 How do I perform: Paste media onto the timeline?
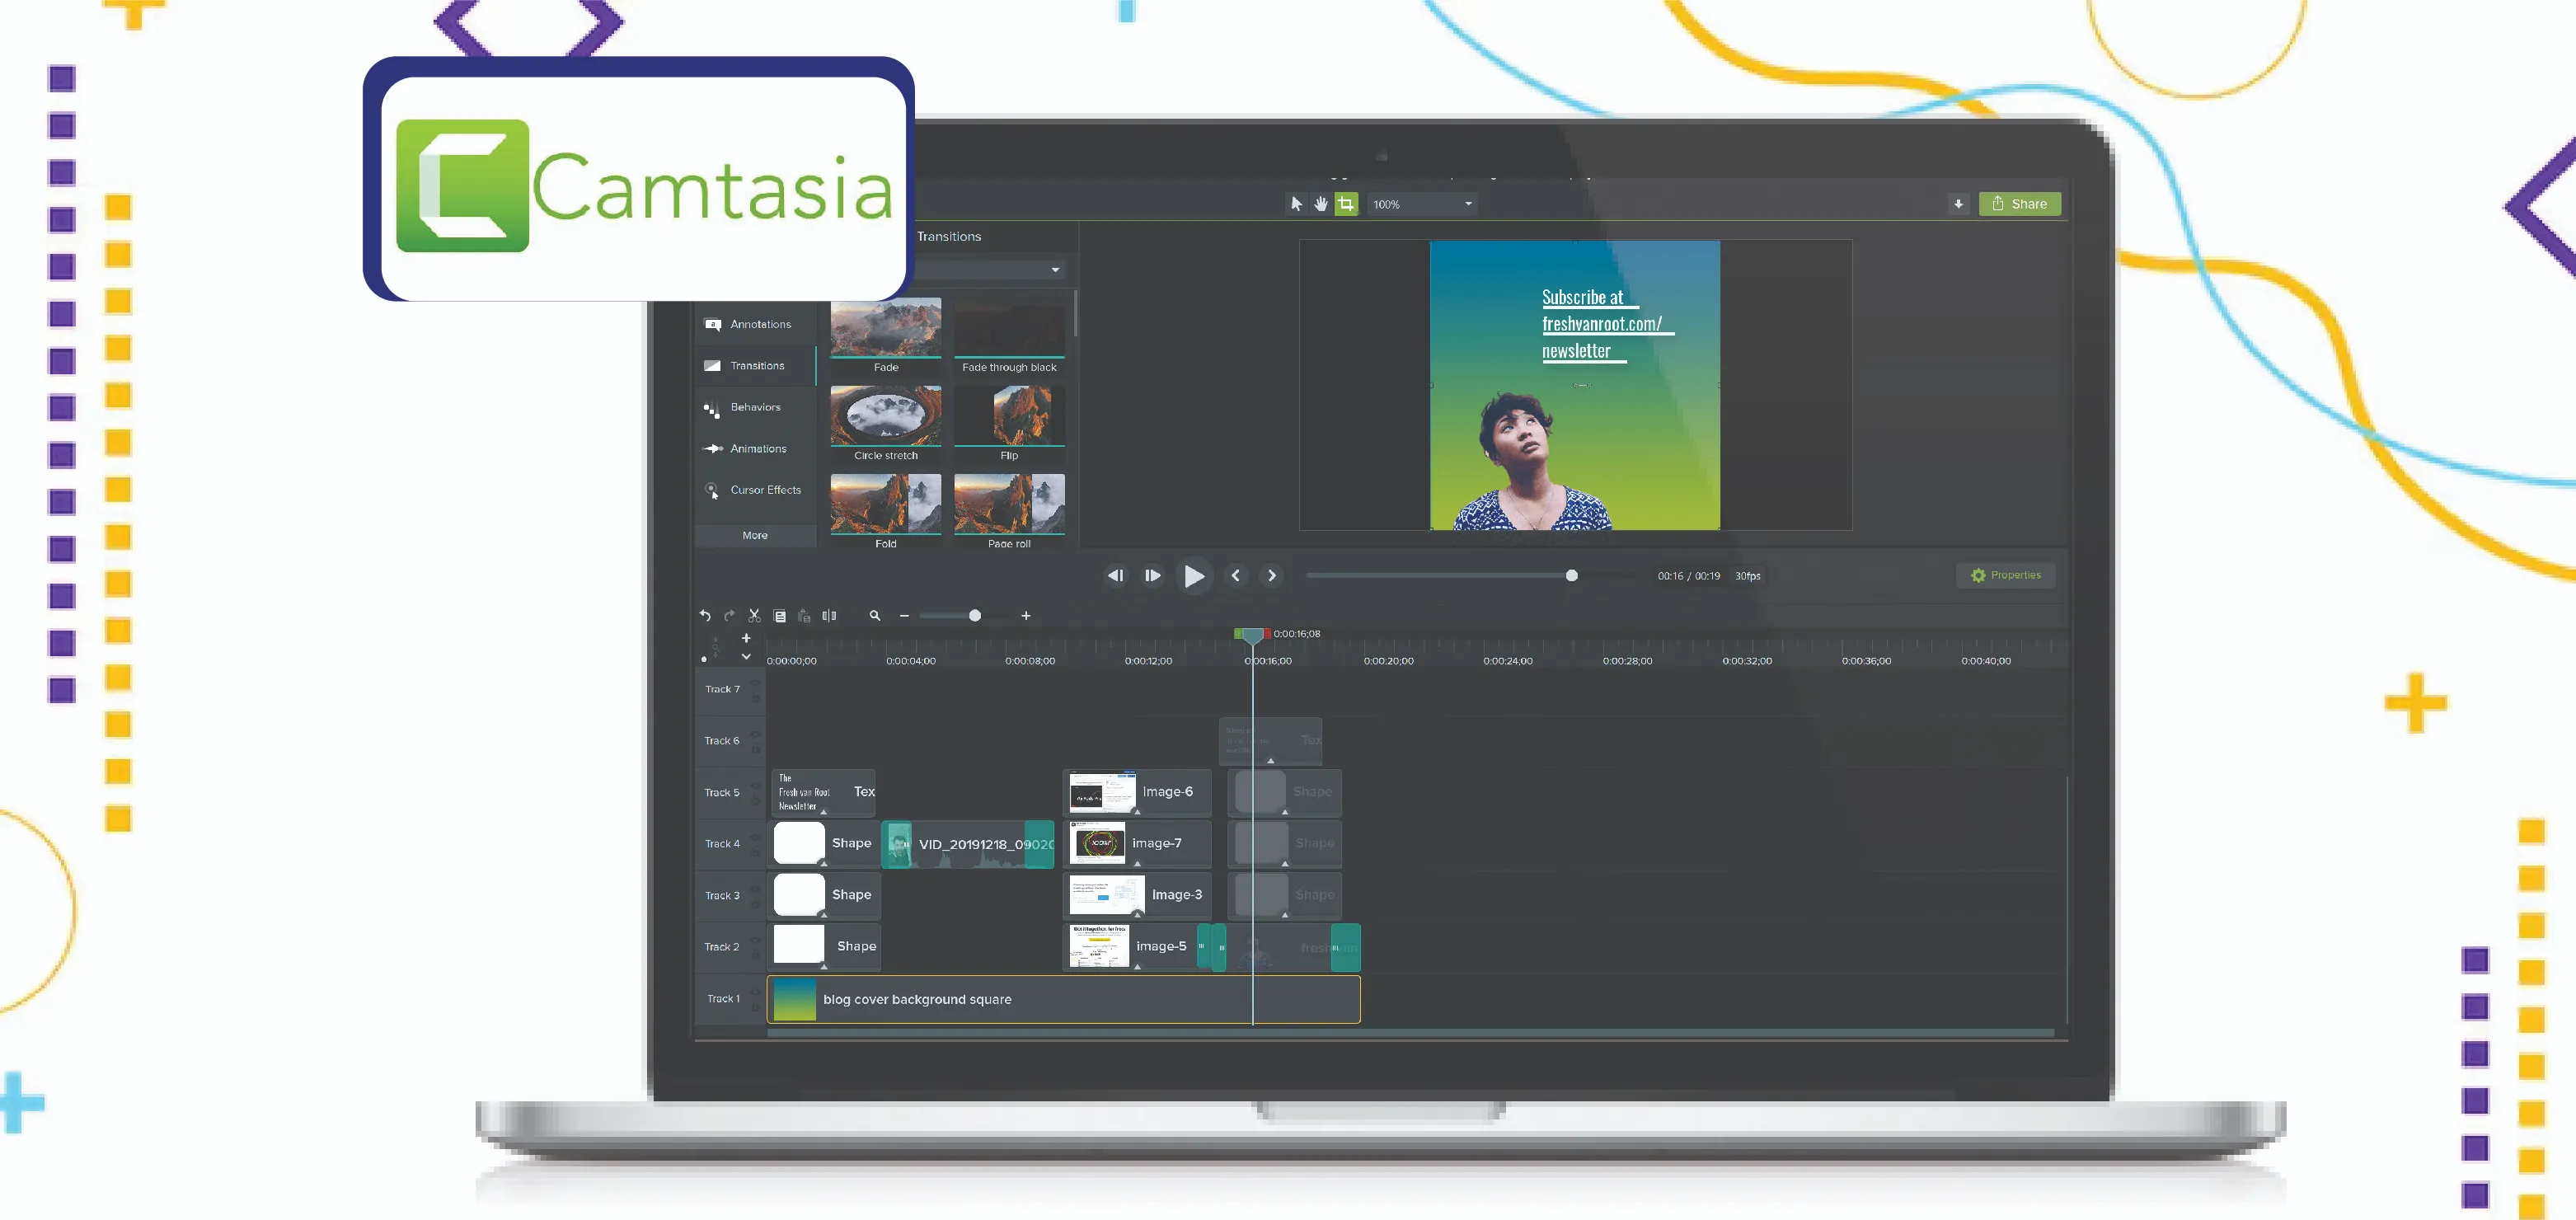804,616
